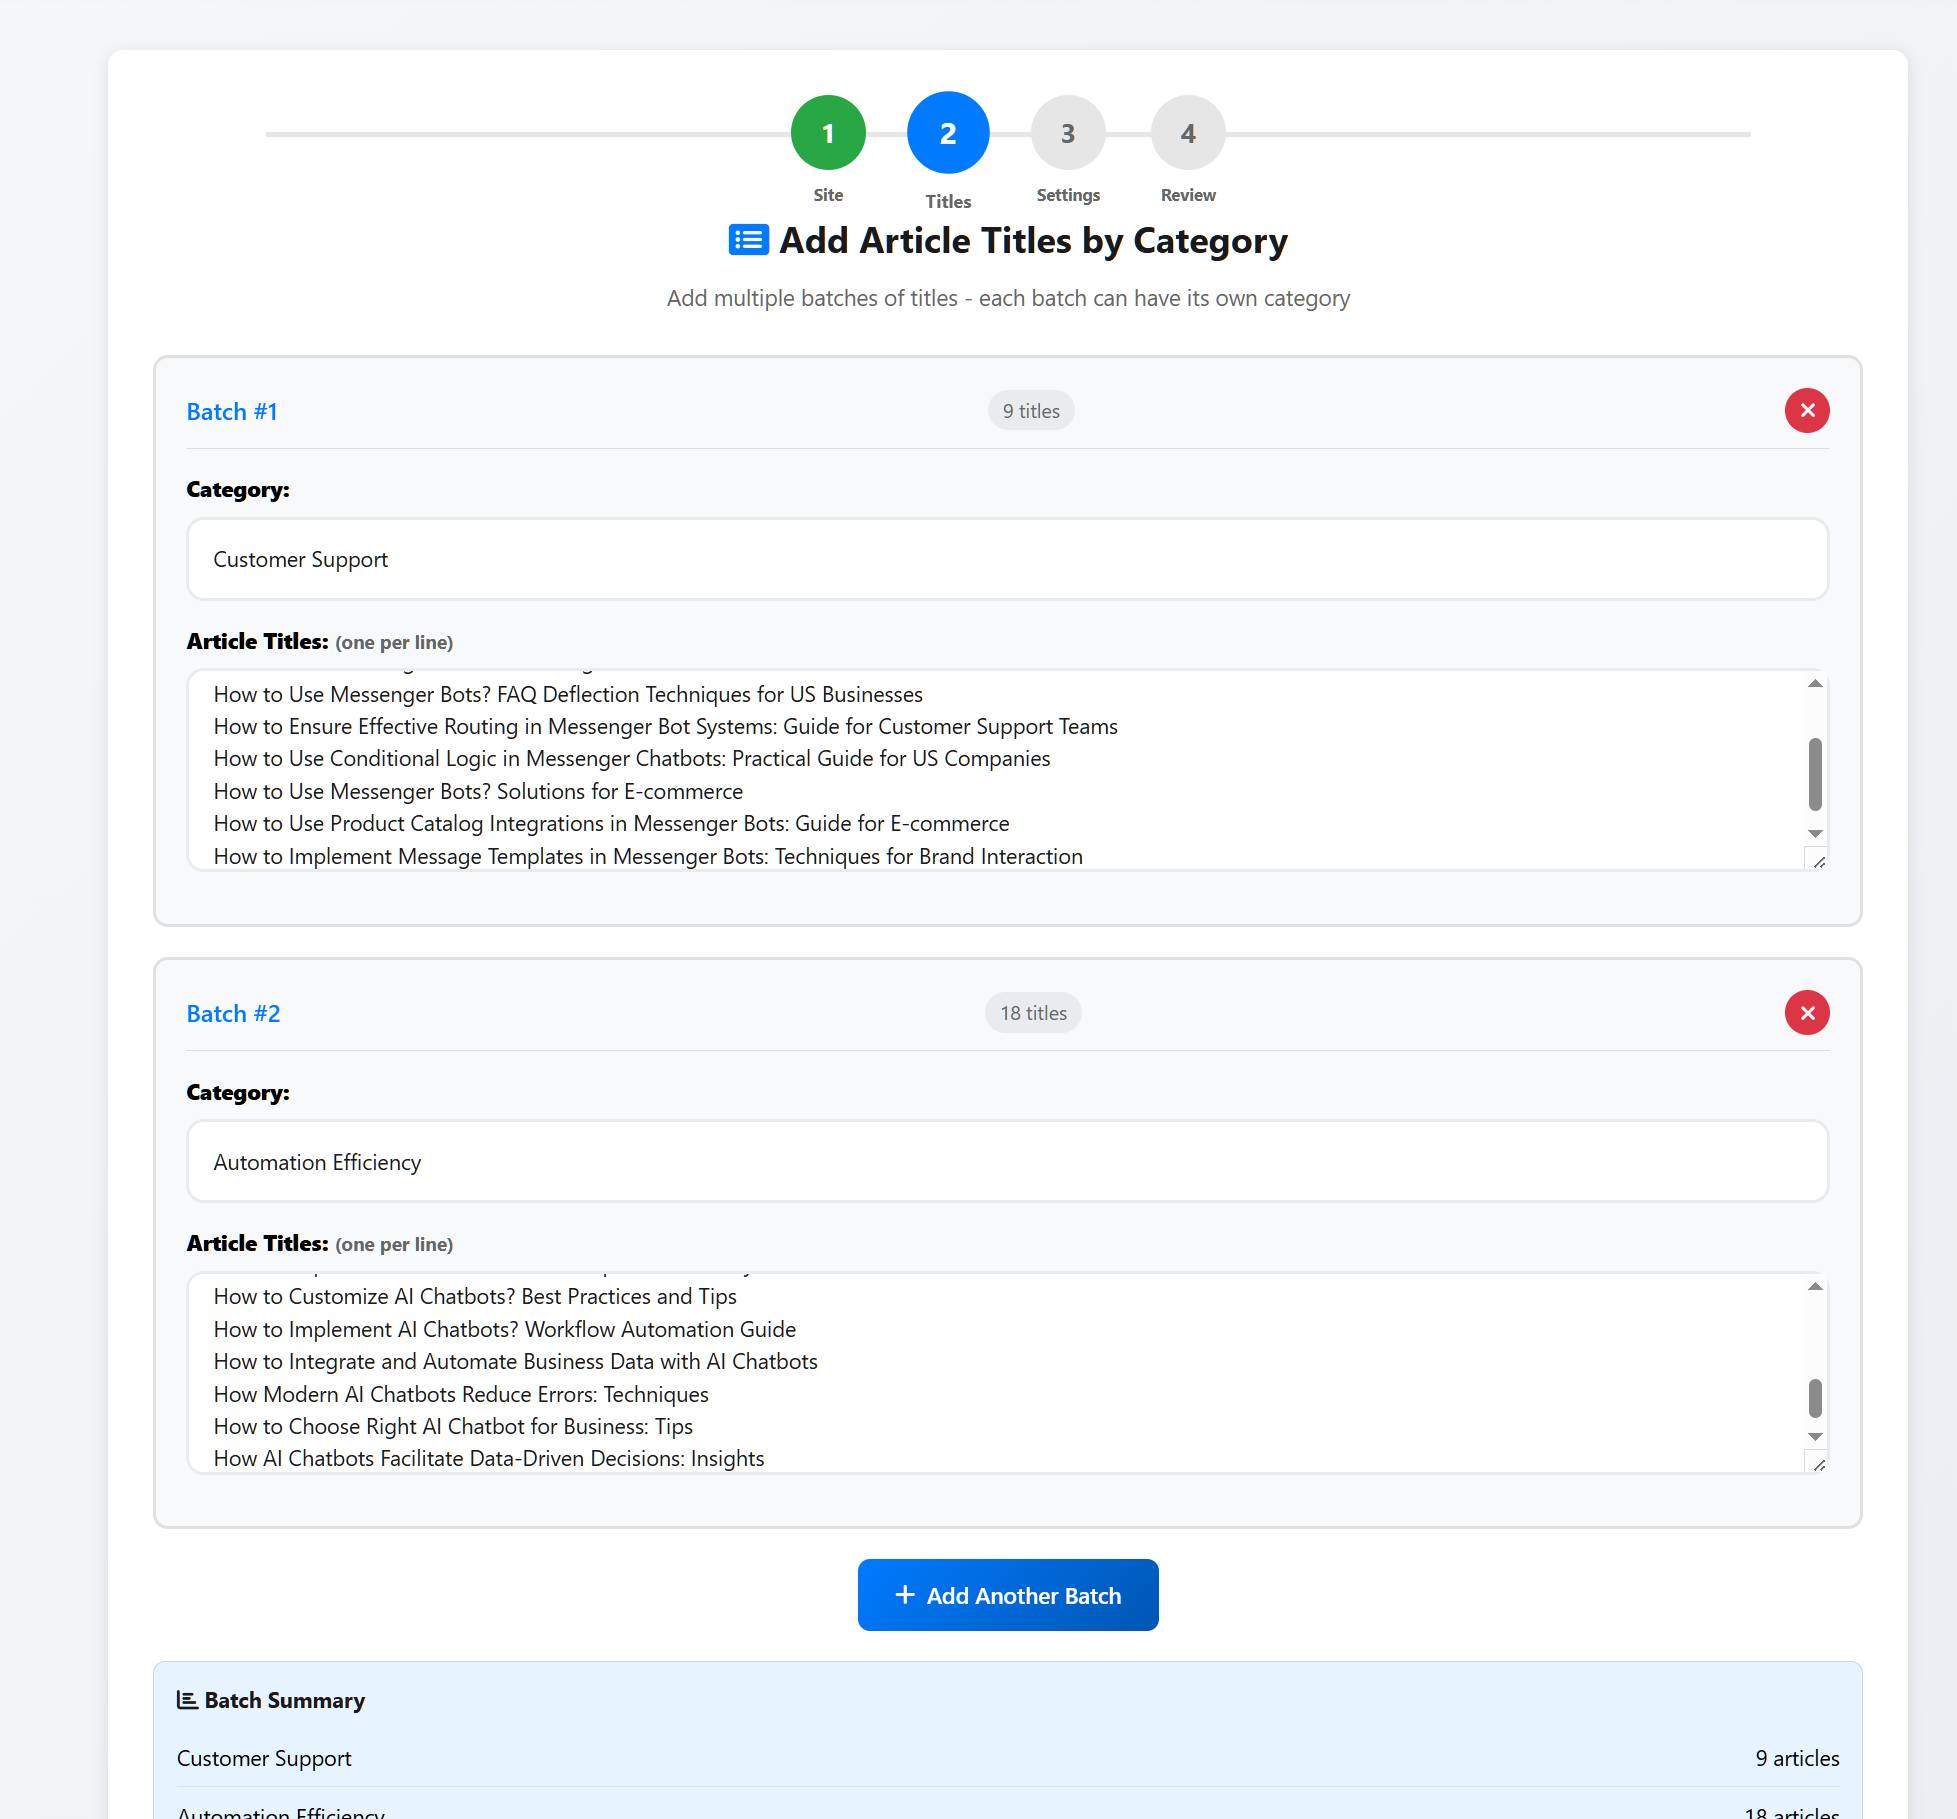Image resolution: width=1957 pixels, height=1819 pixels.
Task: Go to step 1 Site circle
Action: coord(827,133)
